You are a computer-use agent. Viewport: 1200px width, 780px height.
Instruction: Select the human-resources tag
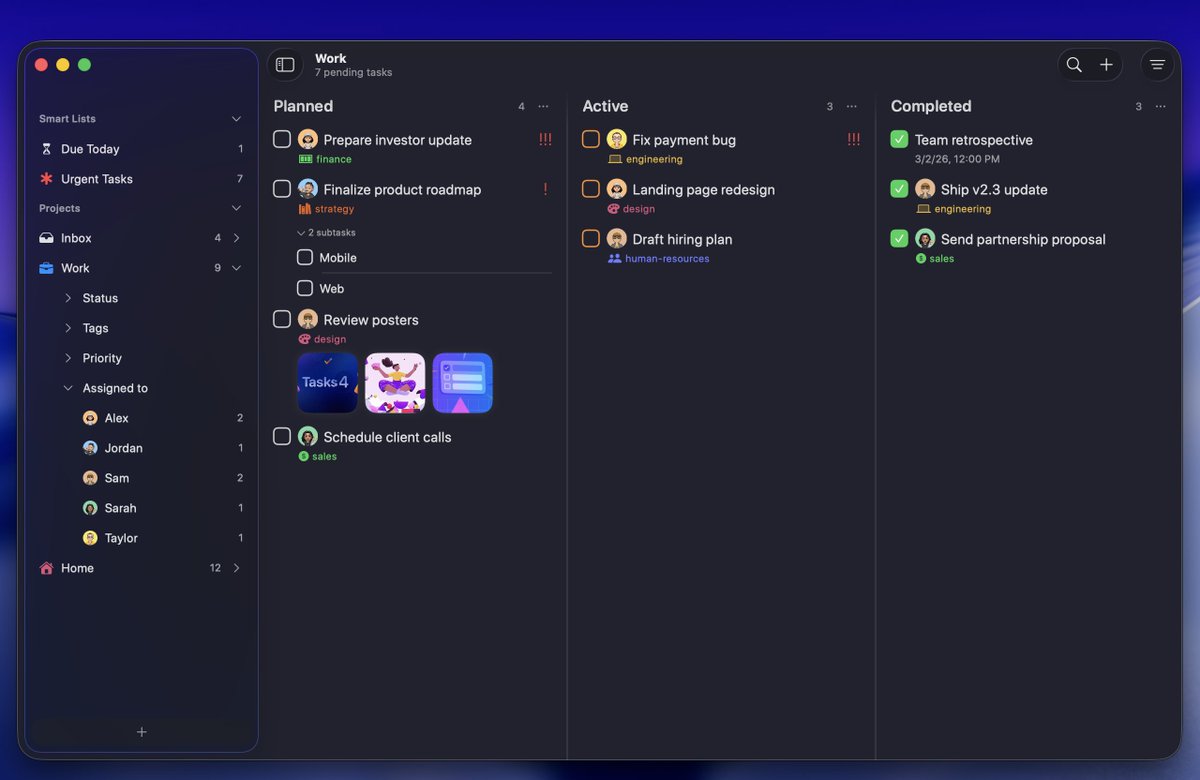pyautogui.click(x=659, y=258)
